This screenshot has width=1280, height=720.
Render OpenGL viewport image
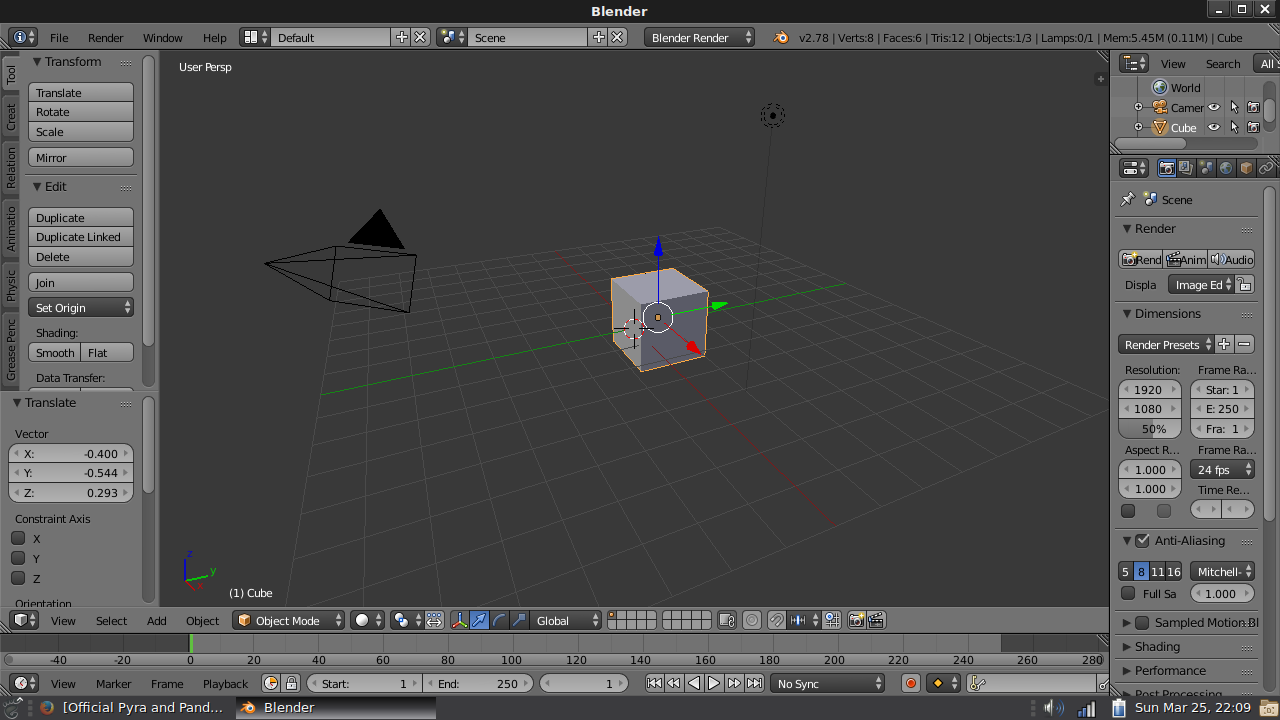click(856, 620)
